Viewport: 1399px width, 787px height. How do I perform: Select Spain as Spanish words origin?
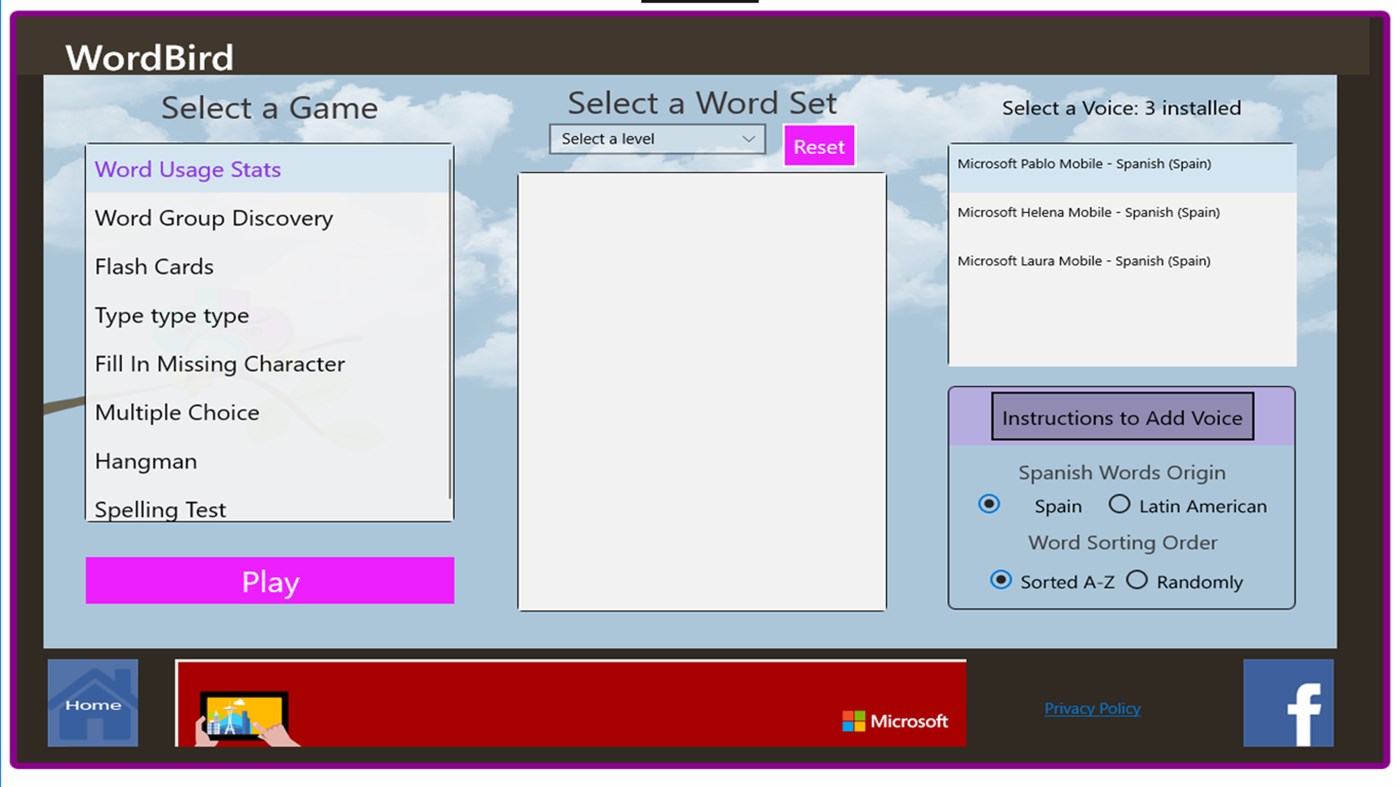[x=988, y=504]
